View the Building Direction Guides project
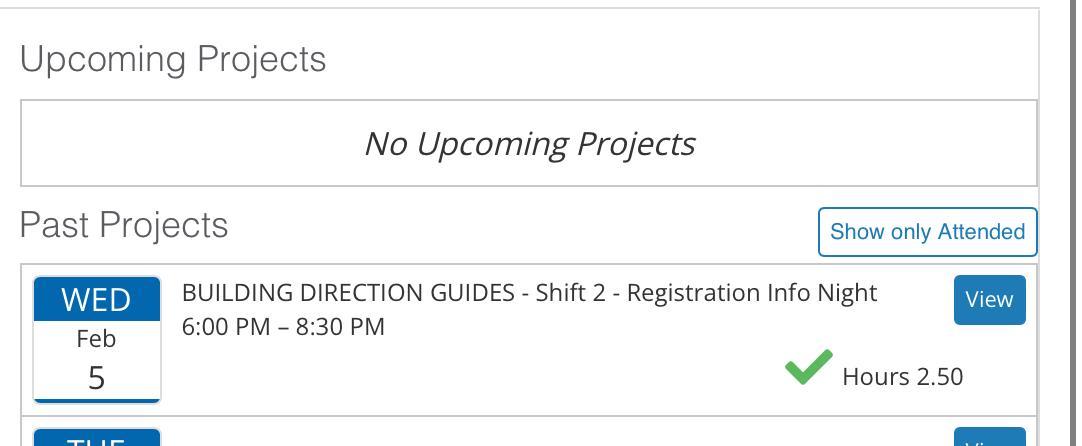The height and width of the screenshot is (446, 1082). point(989,300)
